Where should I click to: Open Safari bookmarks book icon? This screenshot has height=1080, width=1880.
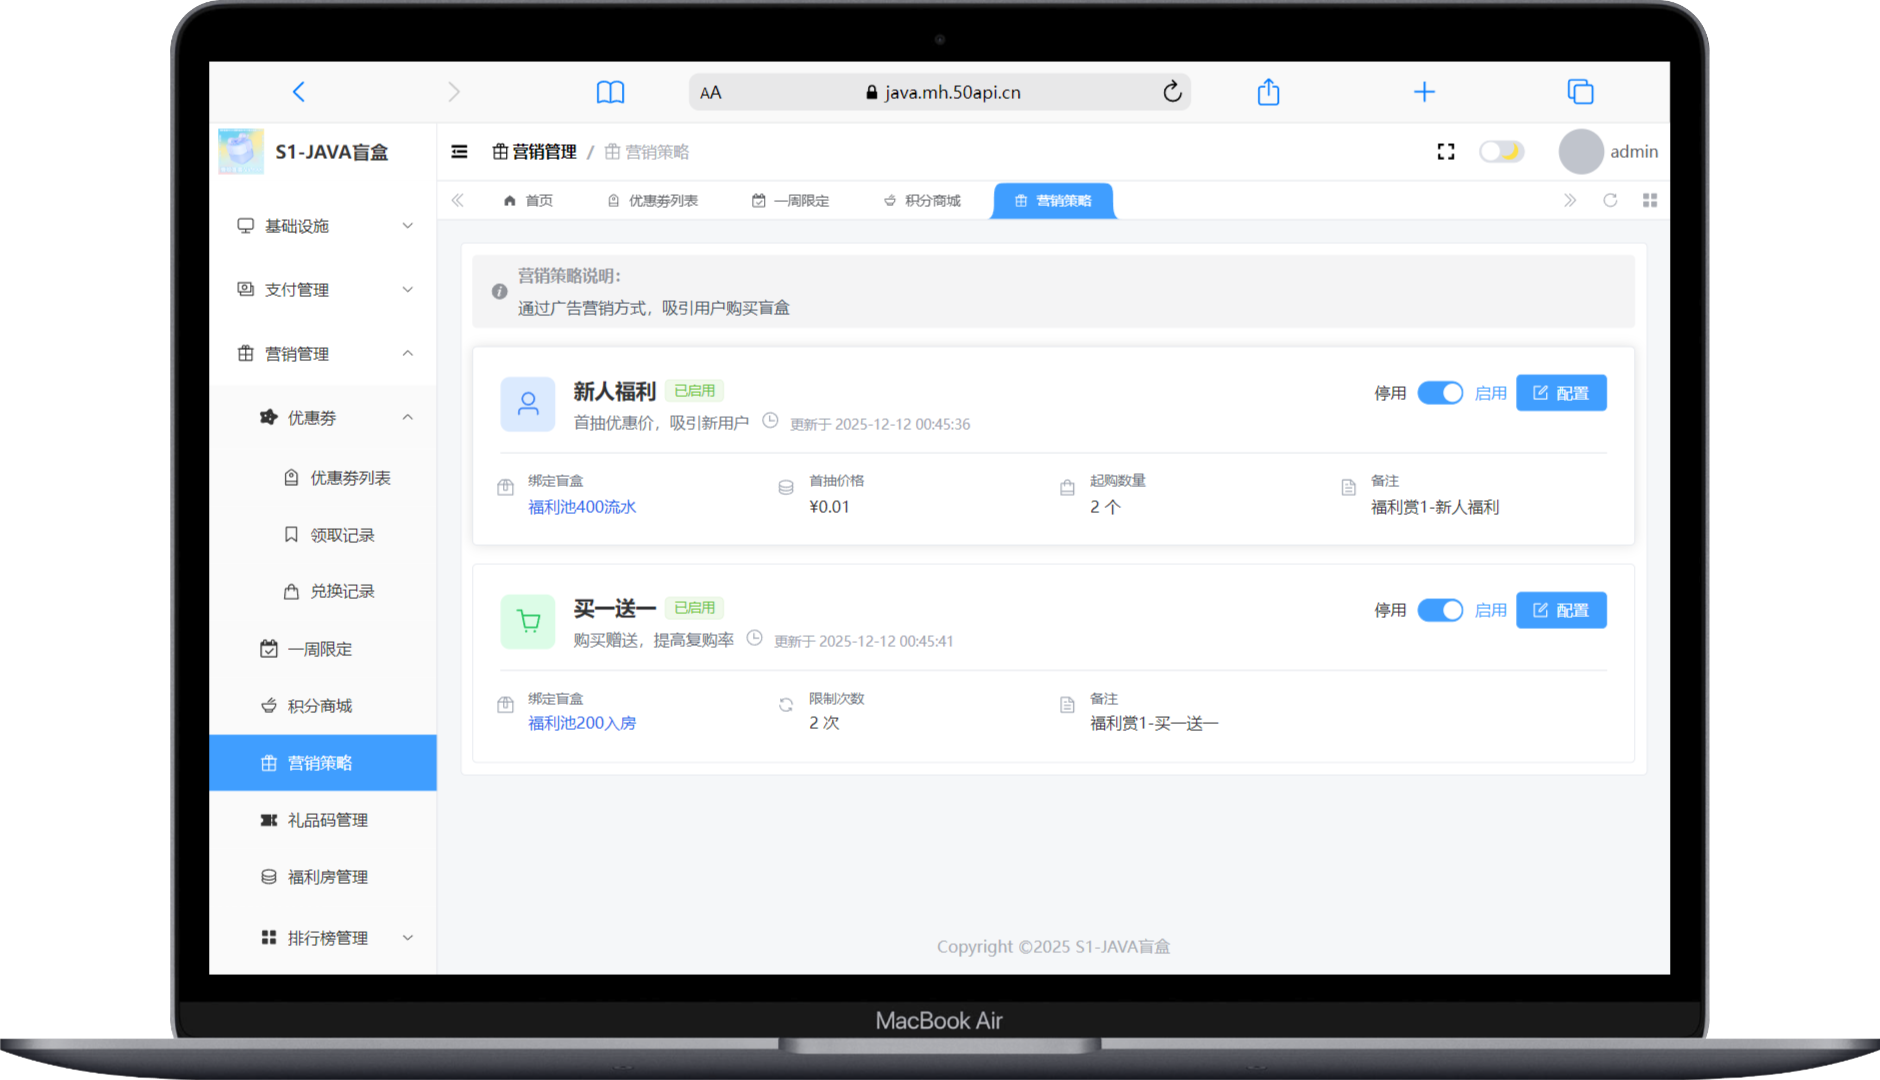pyautogui.click(x=610, y=92)
